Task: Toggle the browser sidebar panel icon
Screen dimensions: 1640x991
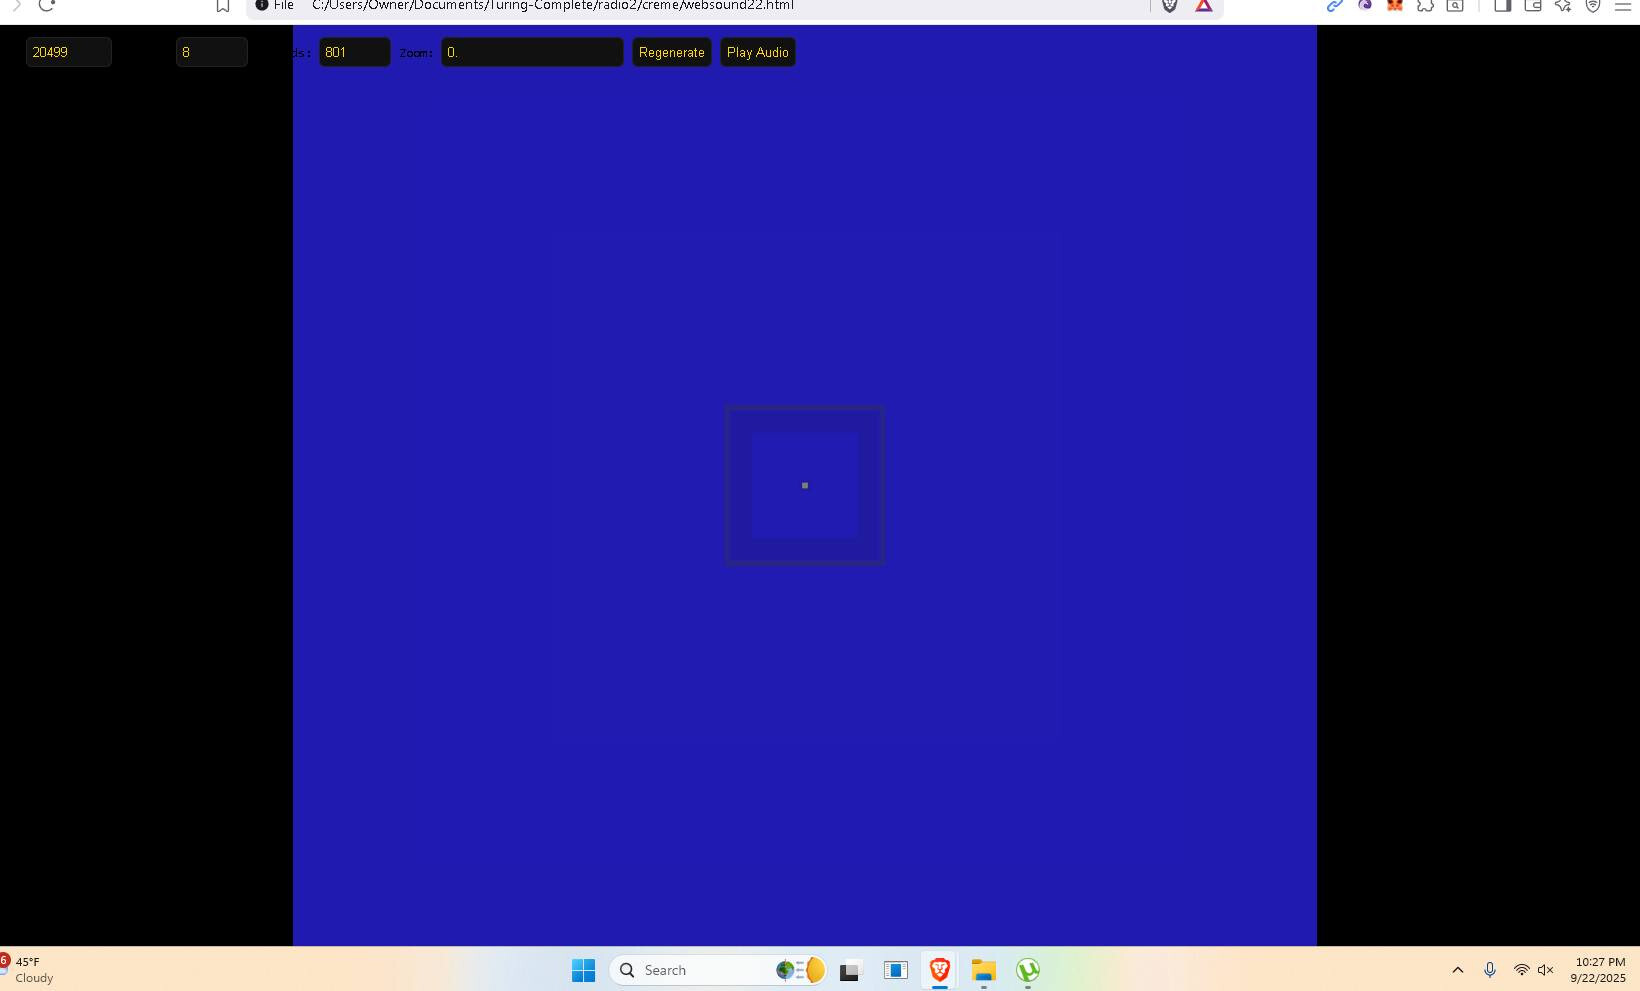Action: [x=1502, y=6]
